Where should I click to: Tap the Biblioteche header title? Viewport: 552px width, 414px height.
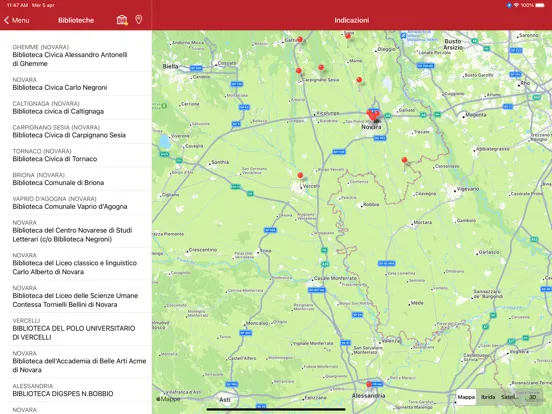76,20
